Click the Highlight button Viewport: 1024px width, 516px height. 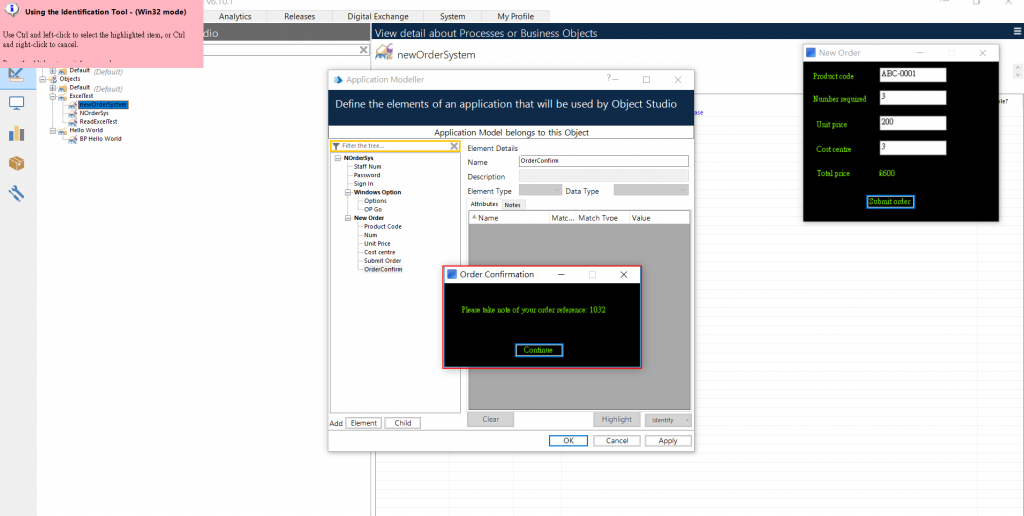point(616,419)
